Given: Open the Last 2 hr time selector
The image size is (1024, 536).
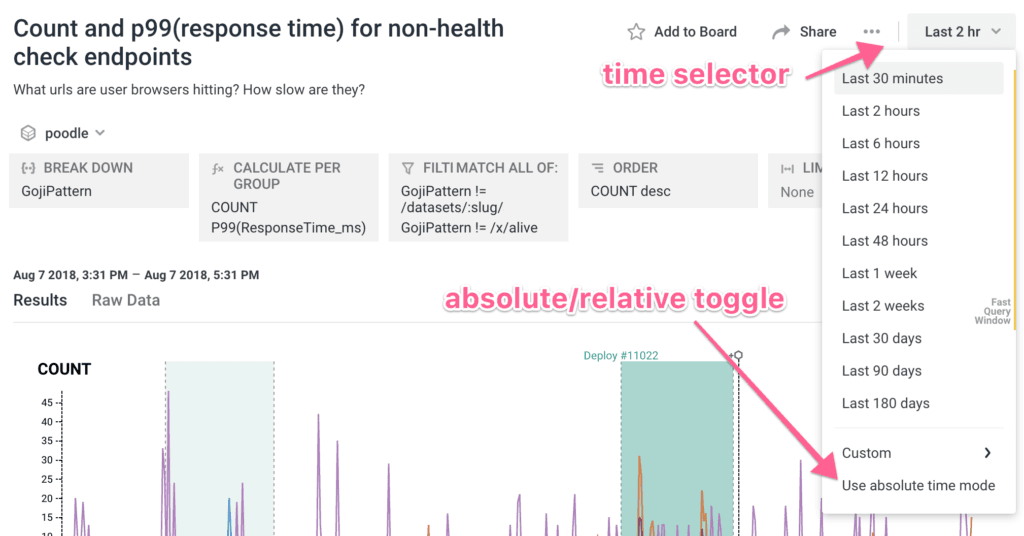Looking at the screenshot, I should pyautogui.click(x=961, y=32).
